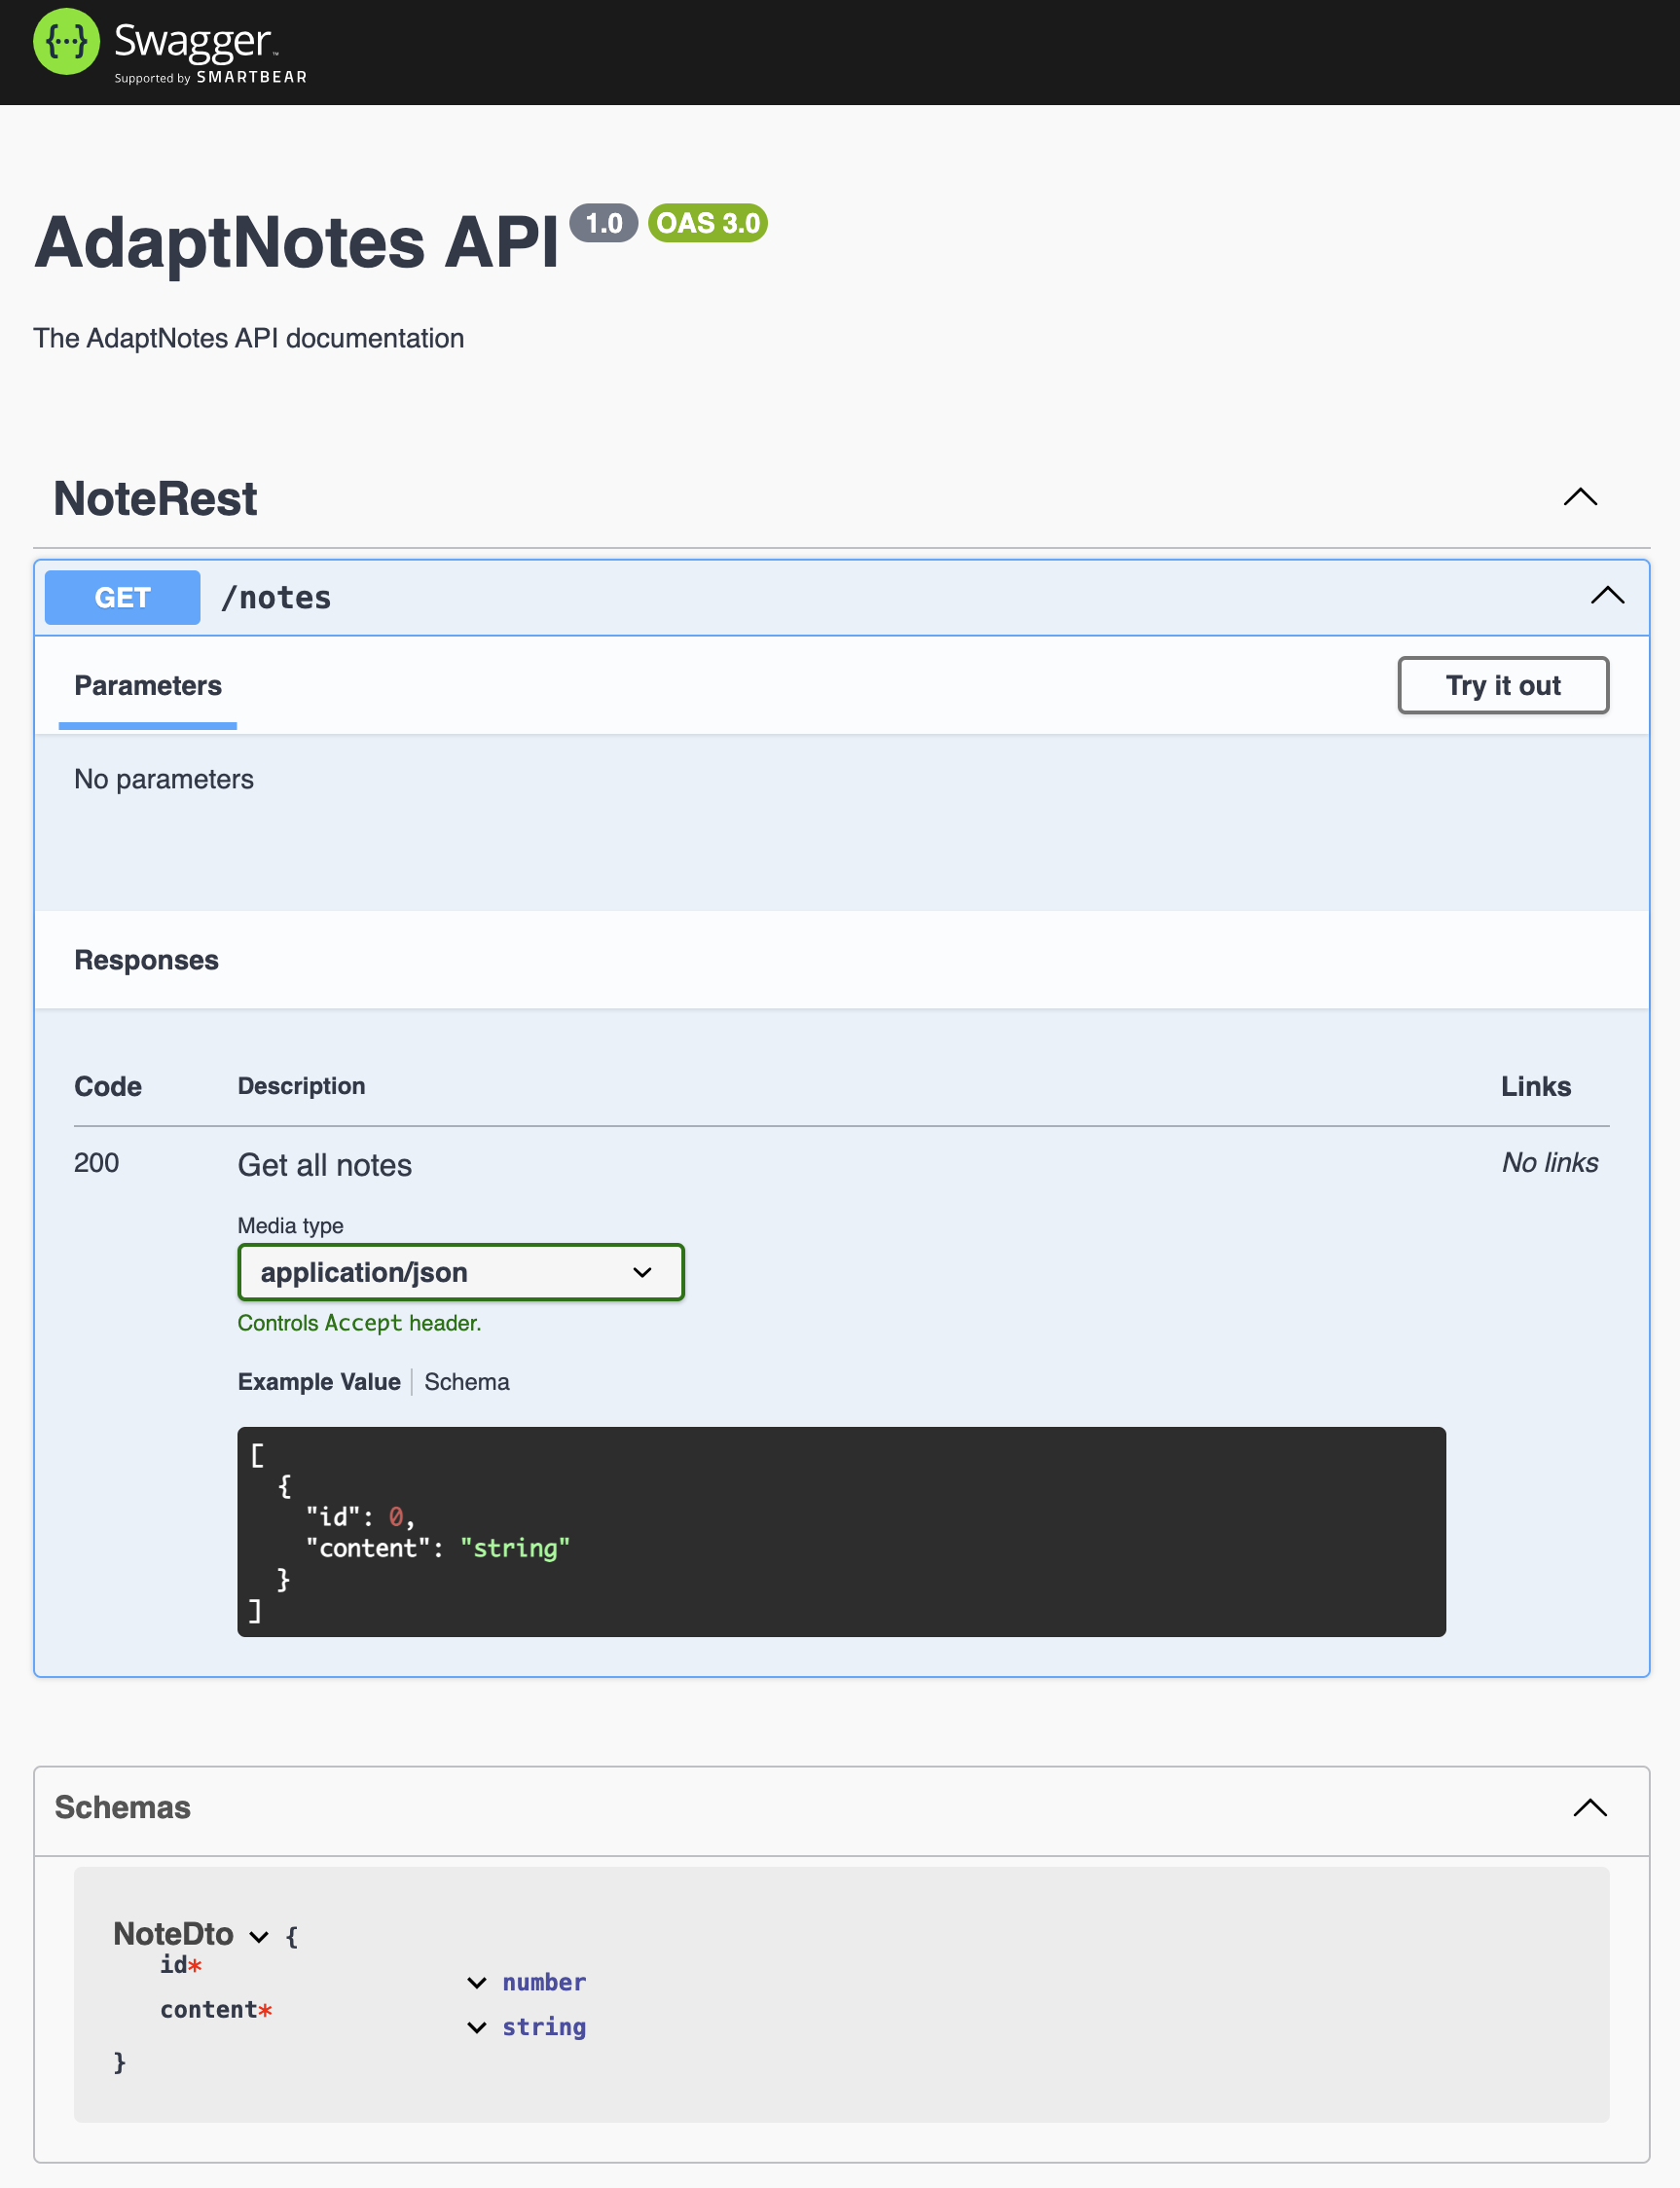
Task: Collapse the NoteRest section via its chevron
Action: click(x=1580, y=498)
